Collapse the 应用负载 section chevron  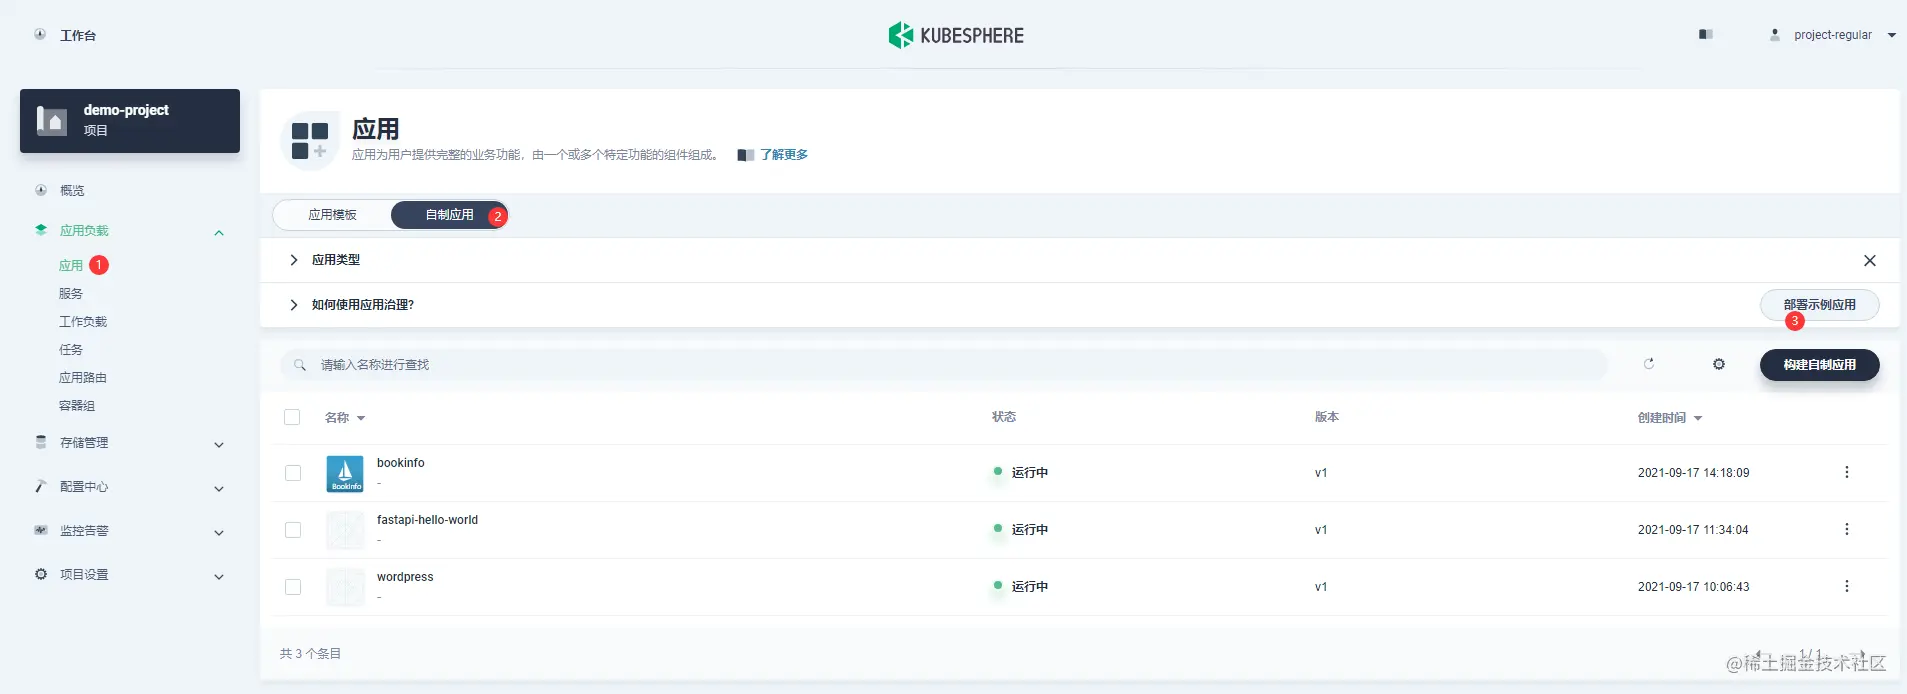pos(219,233)
